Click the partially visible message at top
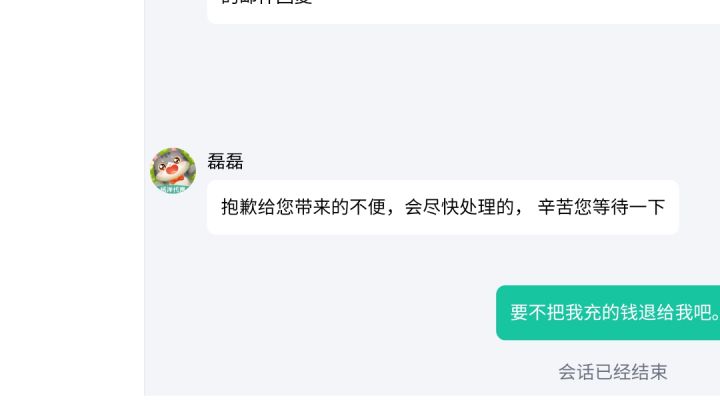Image resolution: width=720 pixels, height=404 pixels. (x=463, y=9)
